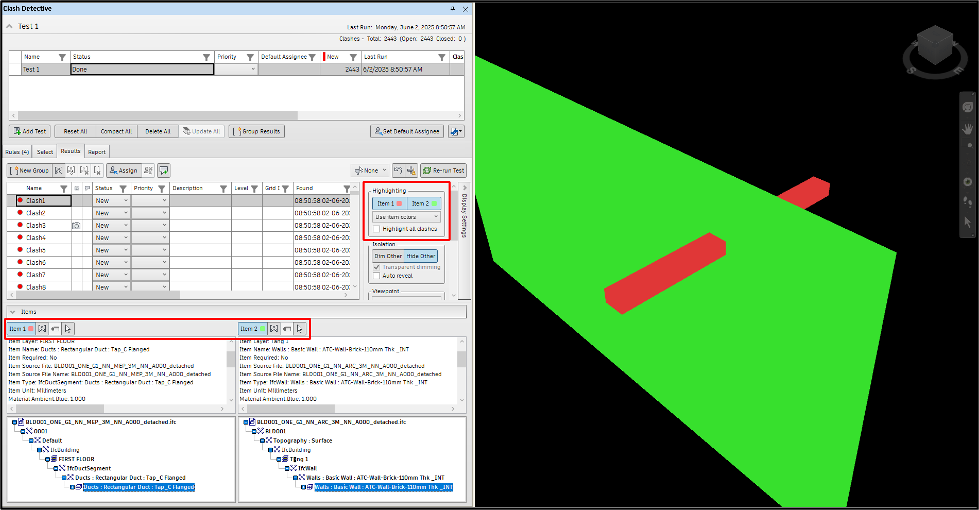Viewport: 979px width, 510px height.
Task: Toggle the Dim Other isolation button
Action: tap(388, 256)
